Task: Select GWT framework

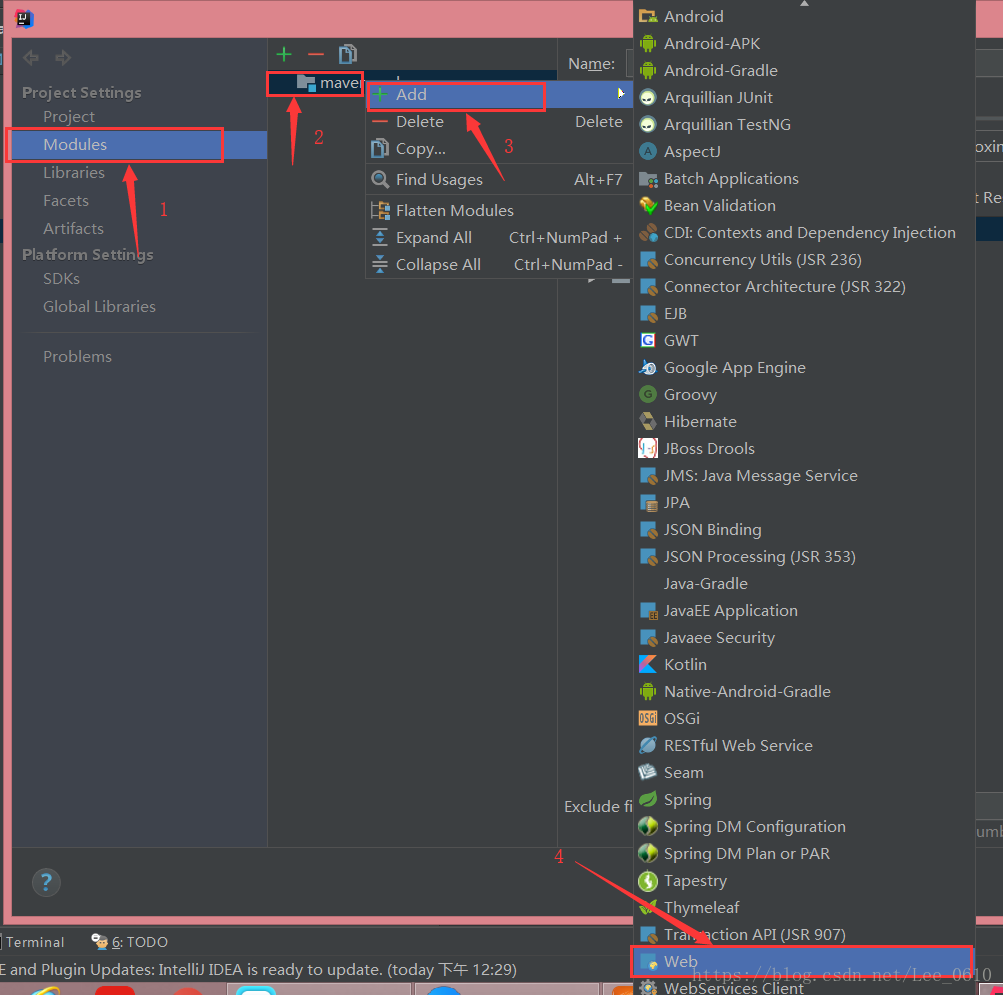Action: click(804, 340)
